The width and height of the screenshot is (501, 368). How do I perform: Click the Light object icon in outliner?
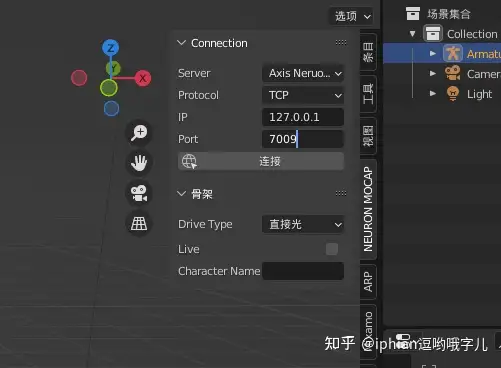pyautogui.click(x=453, y=94)
